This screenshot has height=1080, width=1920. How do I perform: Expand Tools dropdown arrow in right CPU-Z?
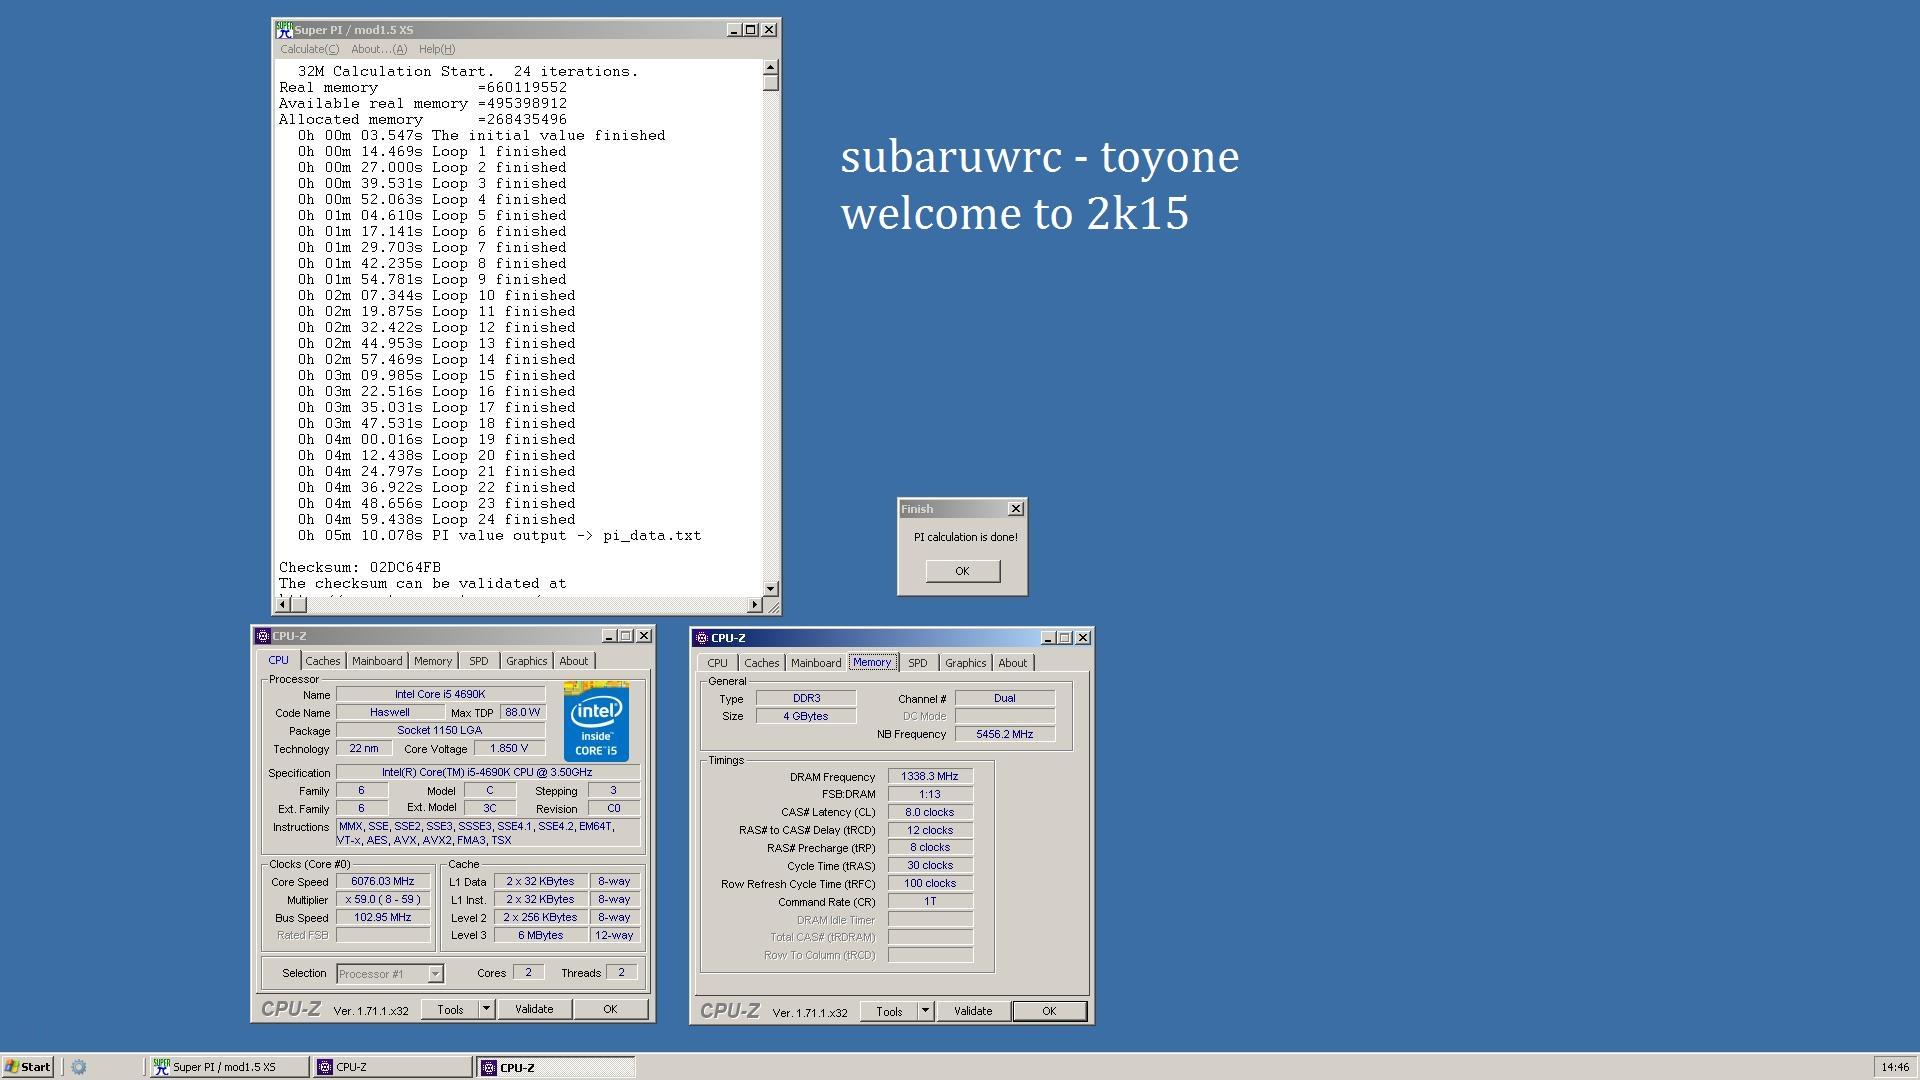point(925,1012)
